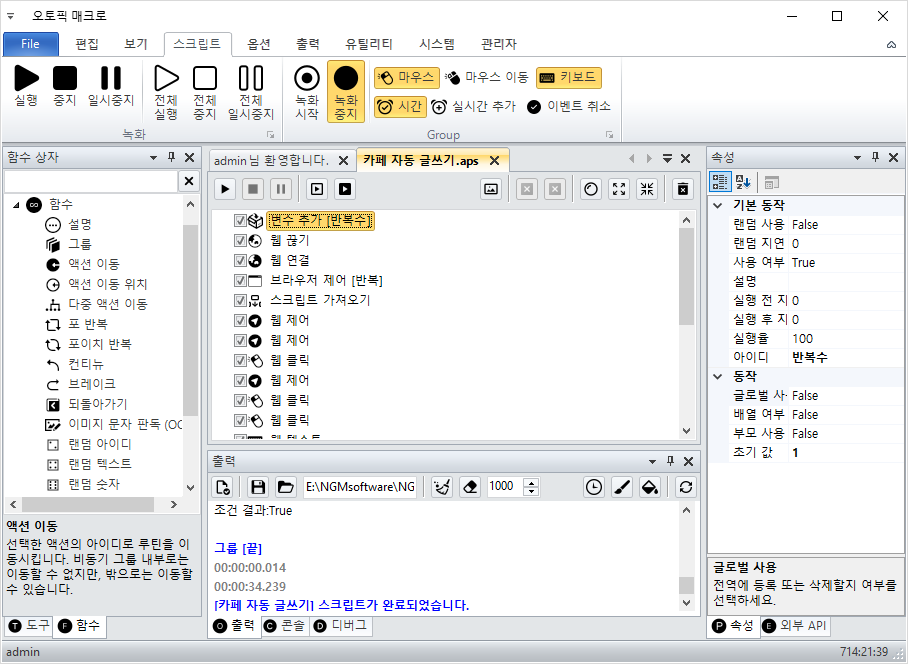Uncheck 스크립트 가져오기 action checkbox

coord(240,300)
